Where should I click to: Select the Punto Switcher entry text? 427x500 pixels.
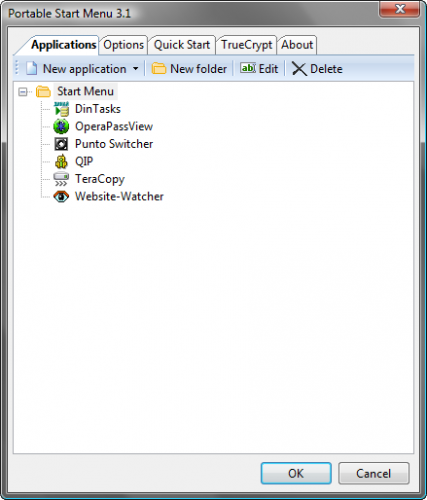(114, 144)
